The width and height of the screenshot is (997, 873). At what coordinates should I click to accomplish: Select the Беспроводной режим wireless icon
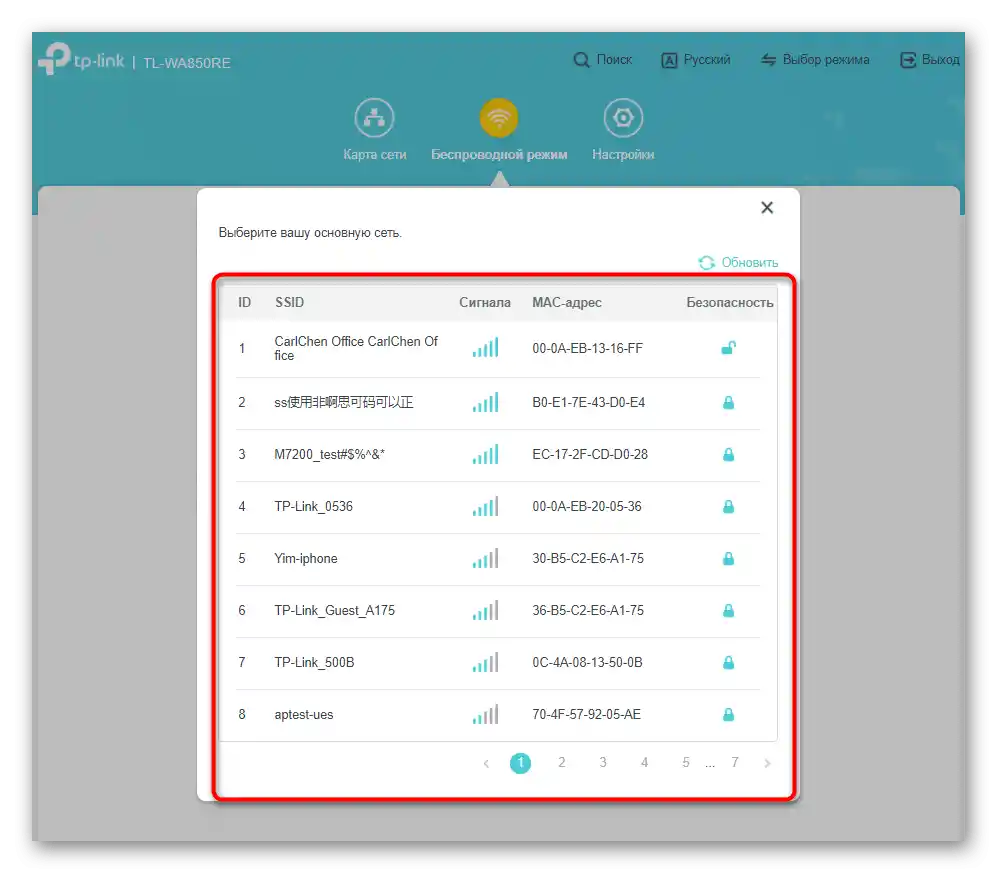point(498,118)
